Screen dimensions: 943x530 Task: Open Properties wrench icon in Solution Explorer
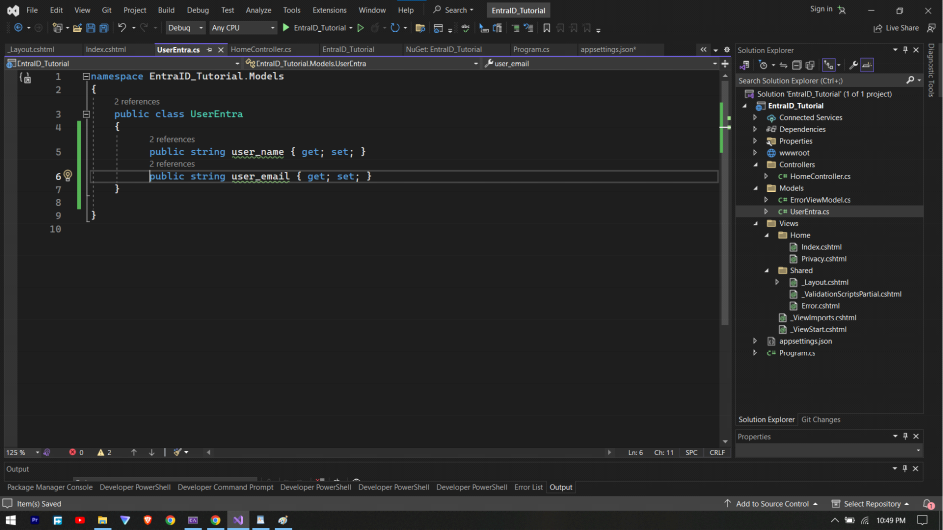click(x=853, y=65)
